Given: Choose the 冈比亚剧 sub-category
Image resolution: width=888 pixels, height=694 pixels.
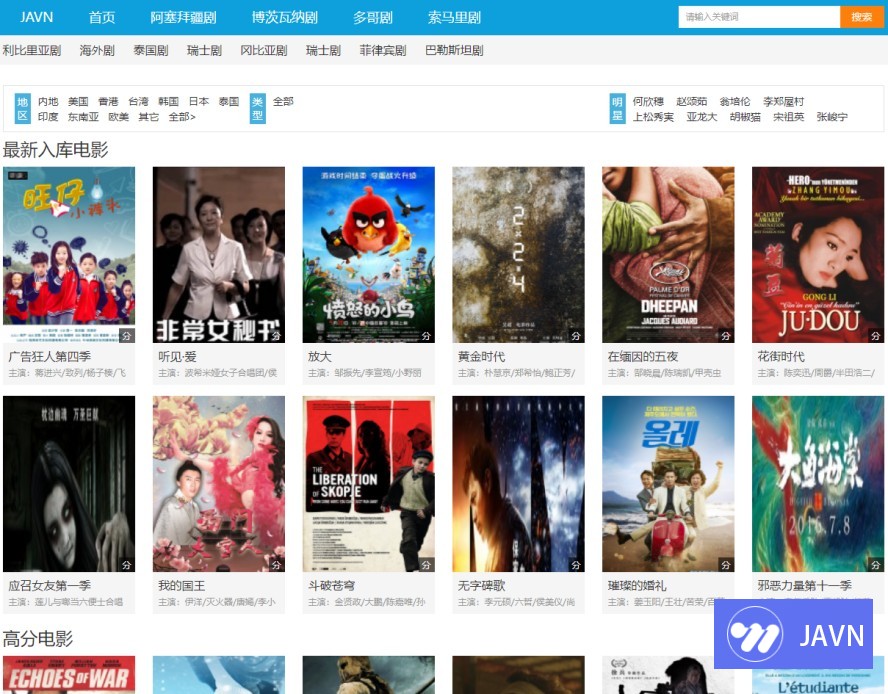Looking at the screenshot, I should pos(264,50).
